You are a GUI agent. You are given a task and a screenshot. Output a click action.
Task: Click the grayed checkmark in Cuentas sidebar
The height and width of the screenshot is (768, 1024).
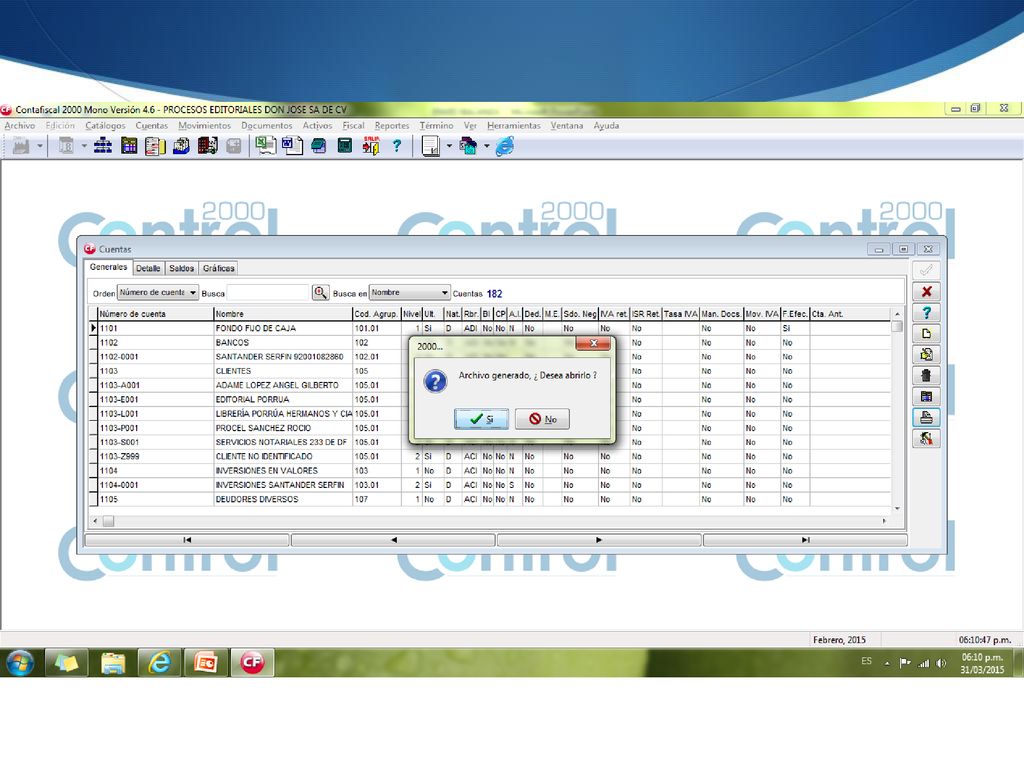tap(926, 270)
